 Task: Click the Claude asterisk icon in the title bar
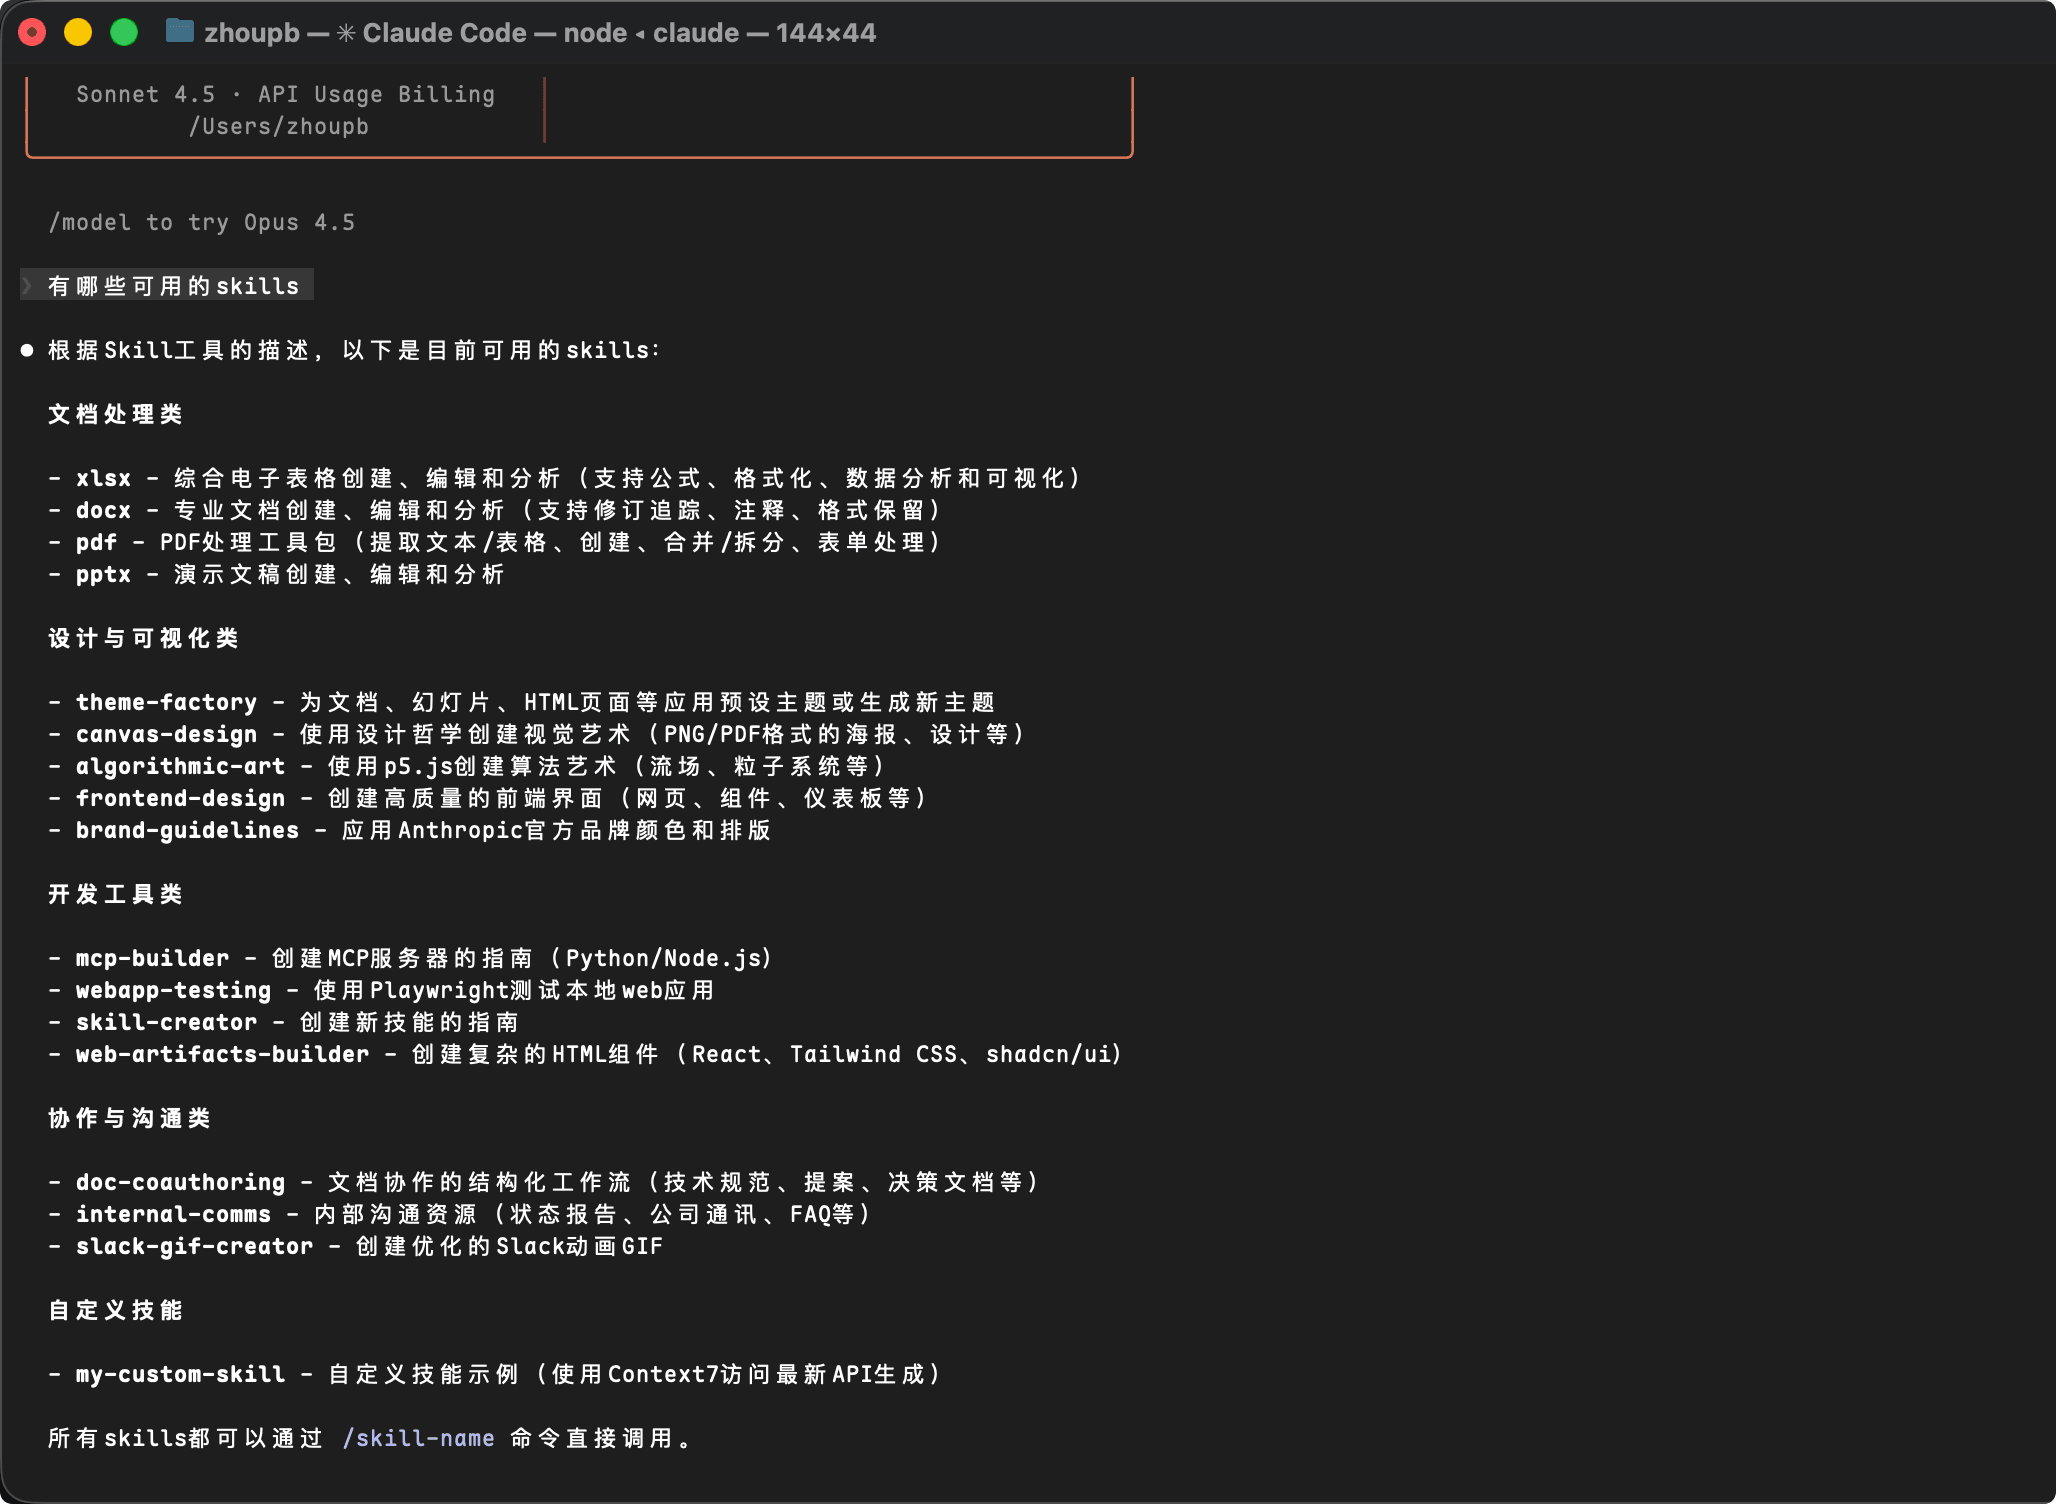[345, 32]
